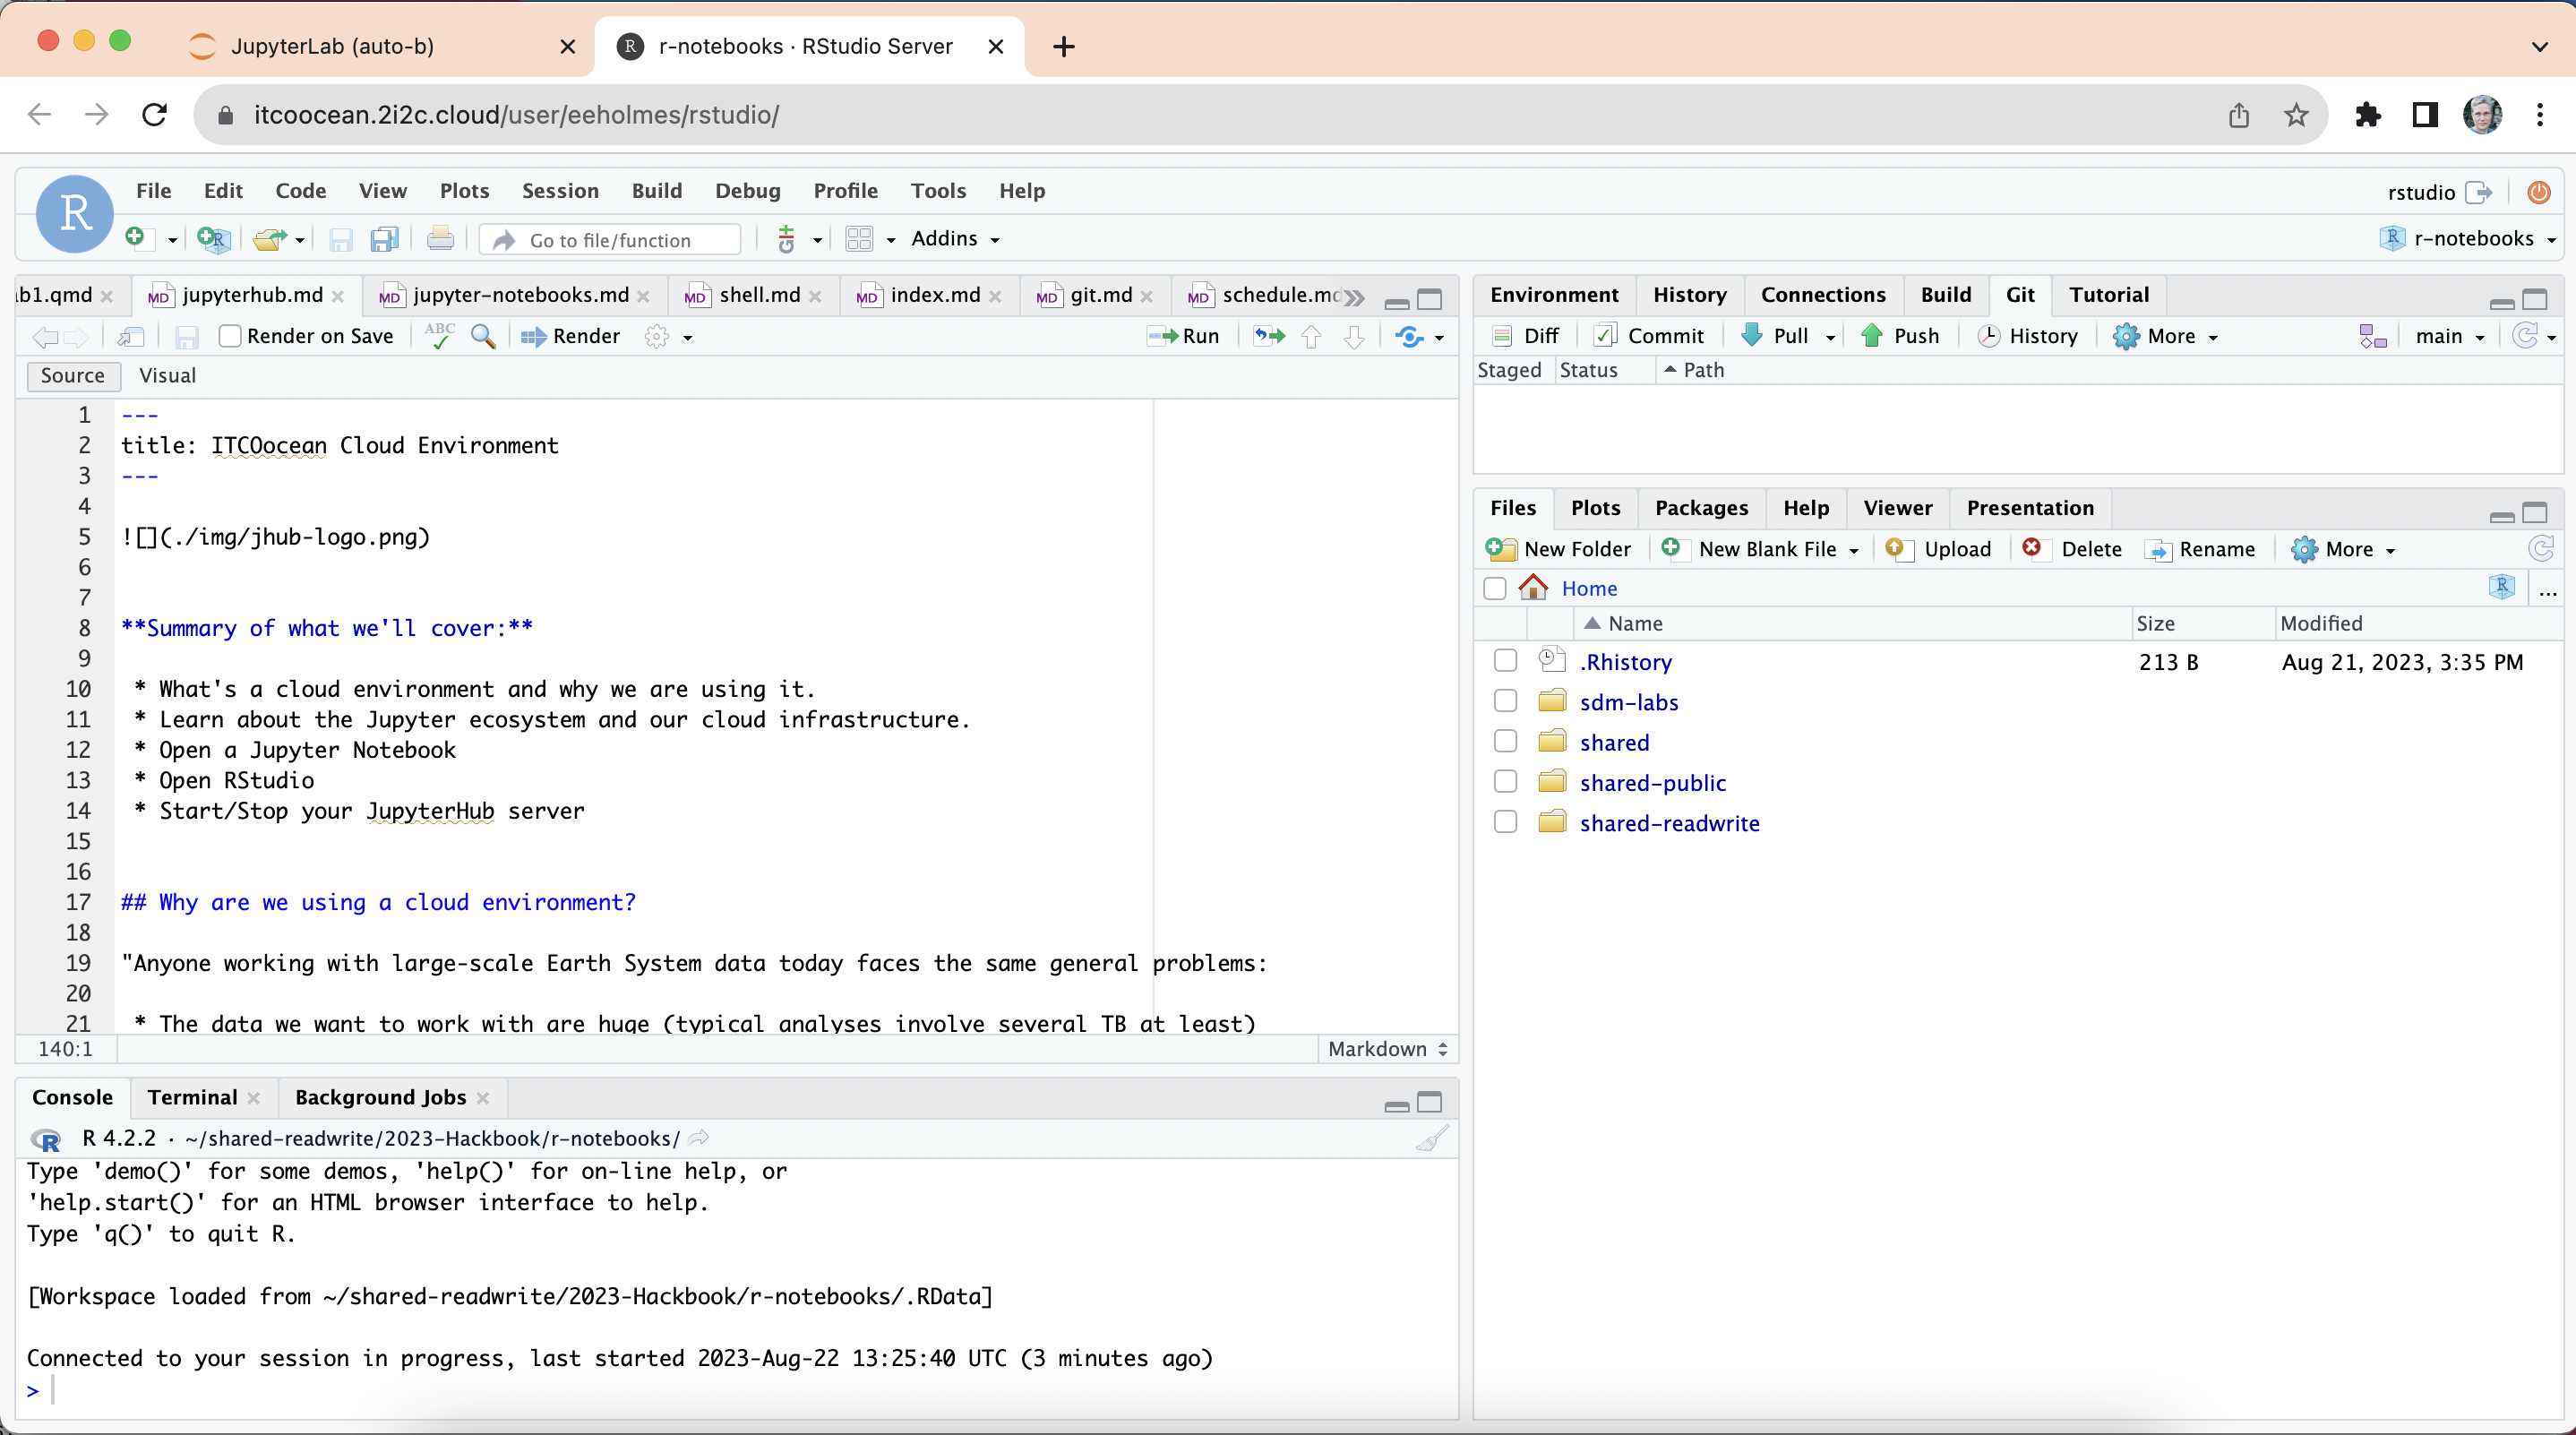Click the sign out icon next to rstudio
This screenshot has height=1435, width=2576.
(x=2479, y=192)
